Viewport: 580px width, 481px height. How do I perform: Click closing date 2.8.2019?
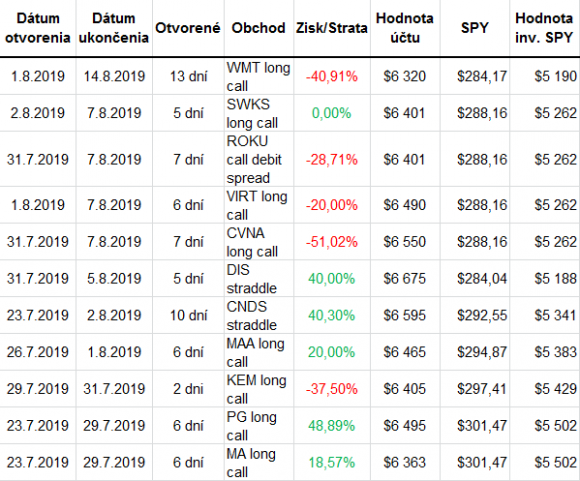tap(114, 316)
